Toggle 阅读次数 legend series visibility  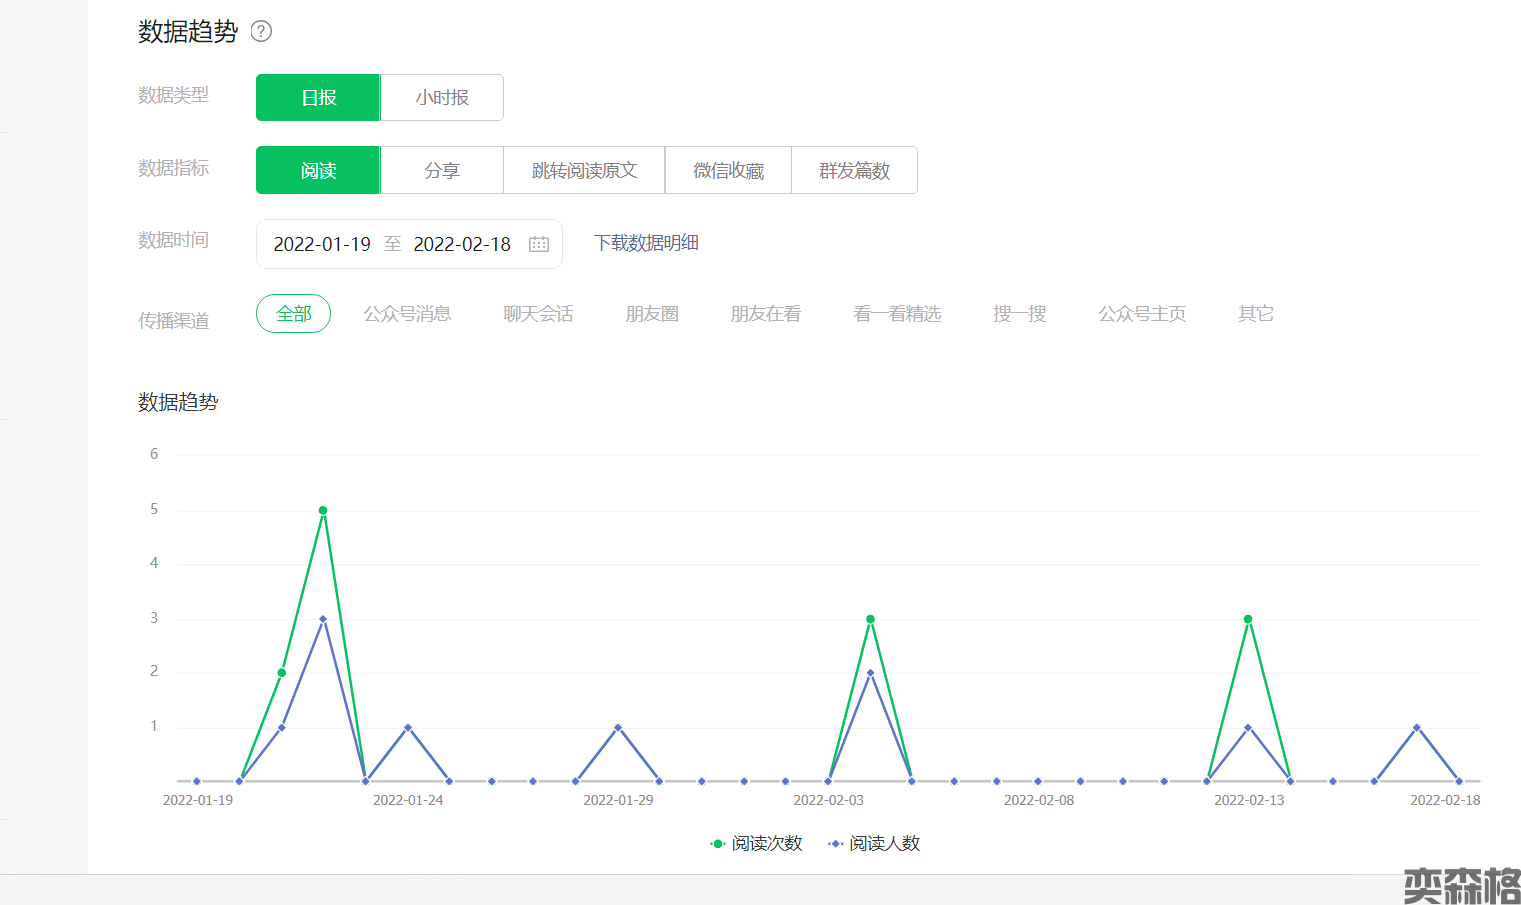(x=756, y=843)
